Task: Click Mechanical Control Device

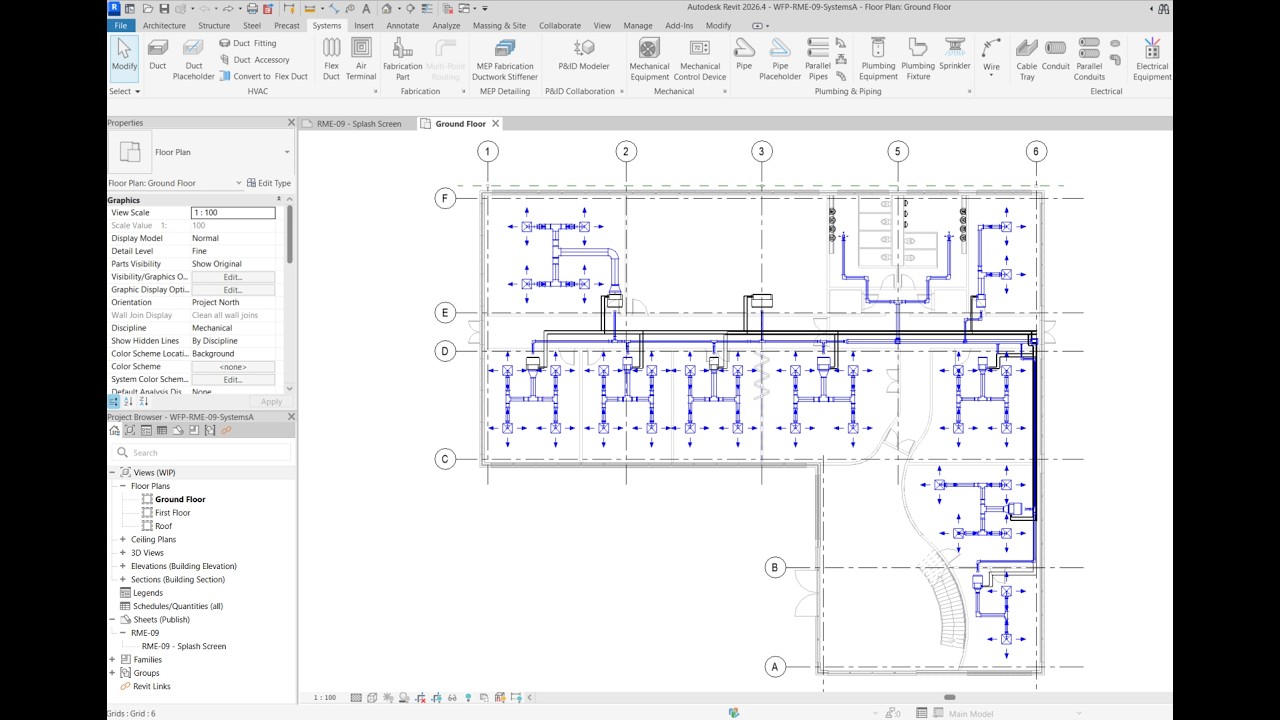Action: tap(700, 59)
